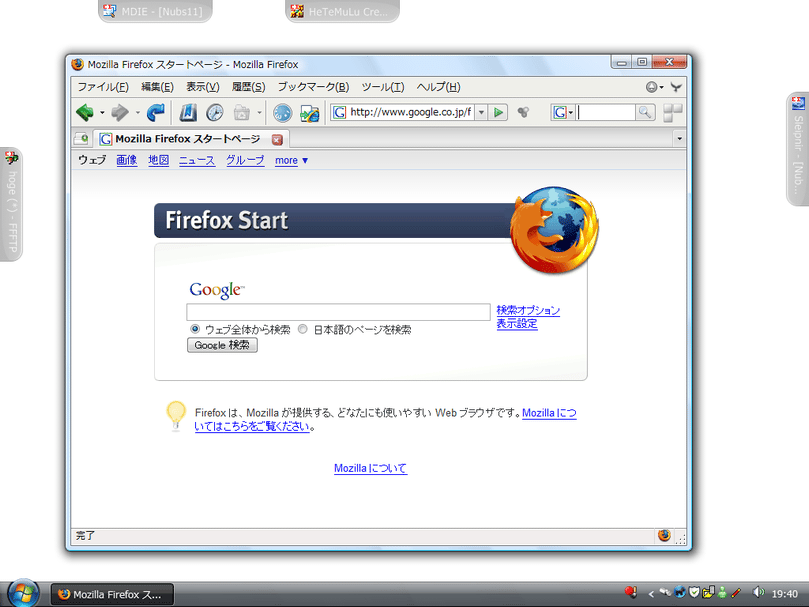Viewport: 809px width, 607px height.
Task: Click the green Go arrow button
Action: click(498, 112)
